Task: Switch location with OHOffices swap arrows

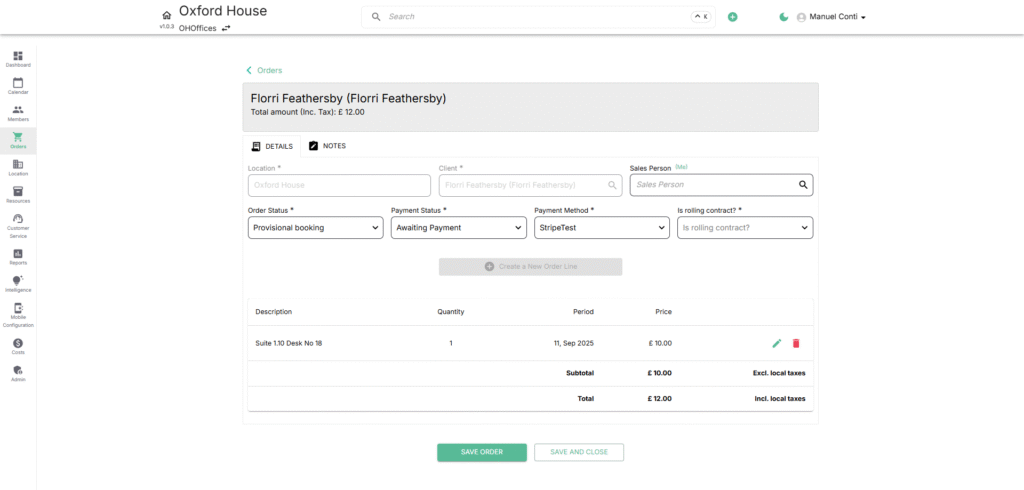Action: coord(226,28)
